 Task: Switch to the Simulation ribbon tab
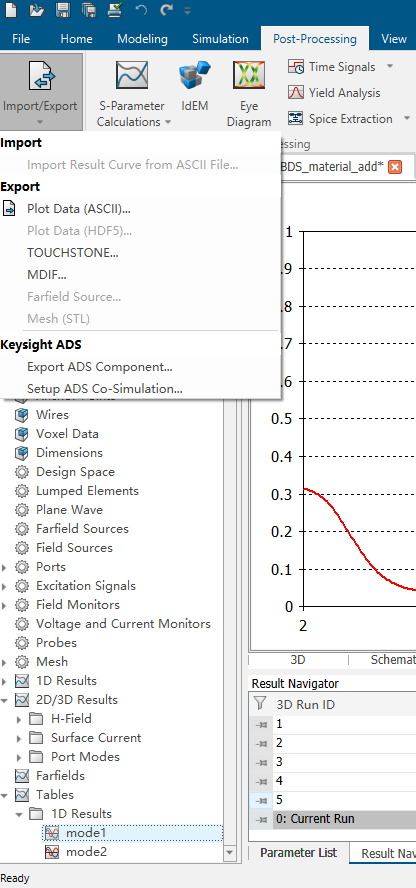220,39
